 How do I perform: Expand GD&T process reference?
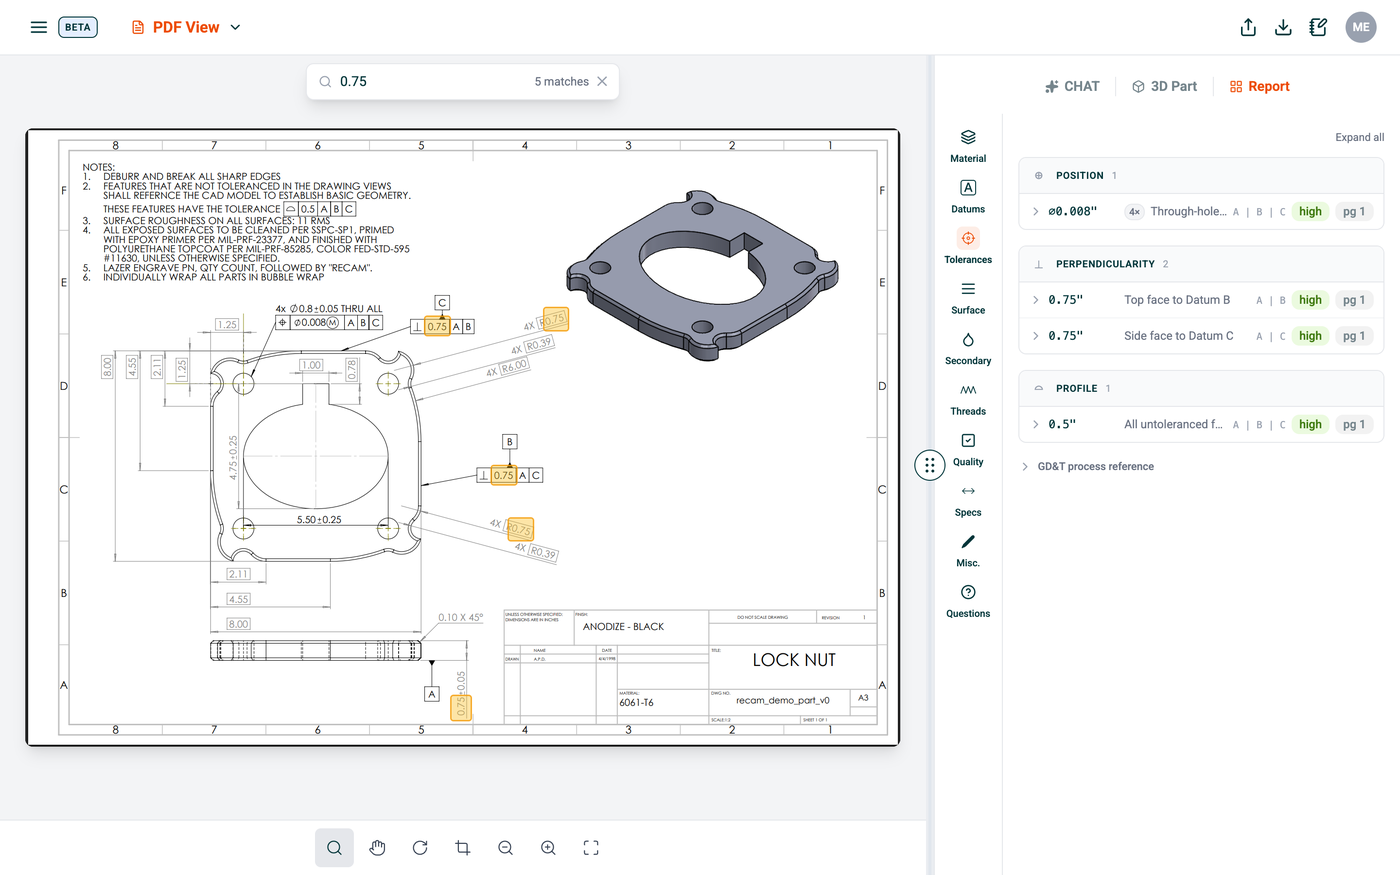point(1087,467)
